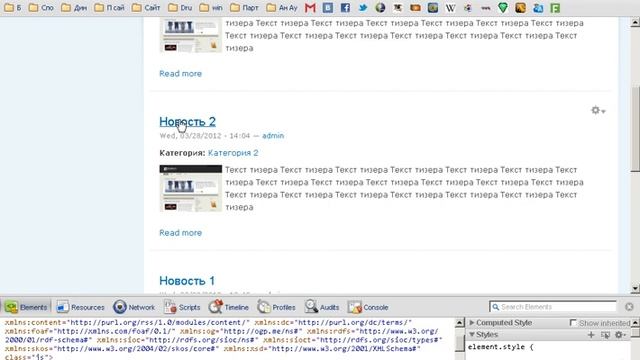The image size is (640, 360).
Task: Open Новость 2 thumbnail image
Action: pyautogui.click(x=191, y=188)
